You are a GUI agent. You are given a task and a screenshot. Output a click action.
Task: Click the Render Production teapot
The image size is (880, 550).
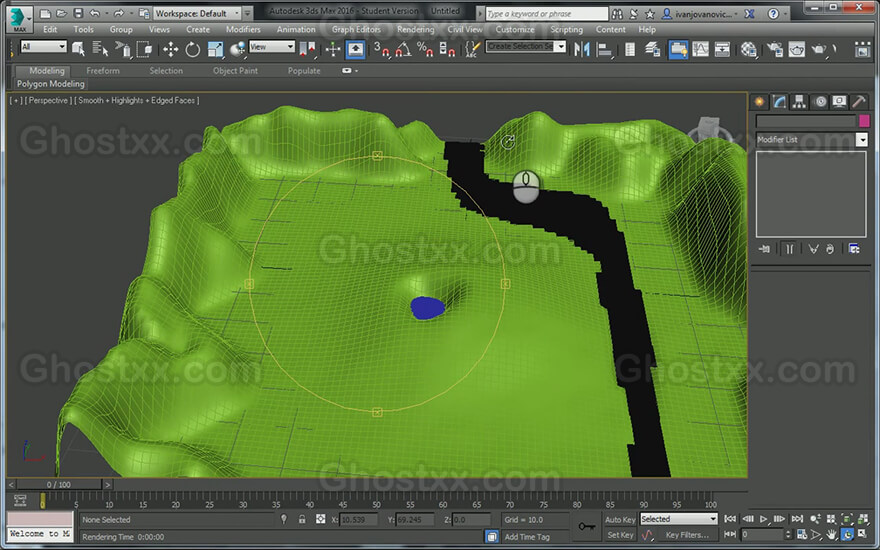[x=819, y=49]
